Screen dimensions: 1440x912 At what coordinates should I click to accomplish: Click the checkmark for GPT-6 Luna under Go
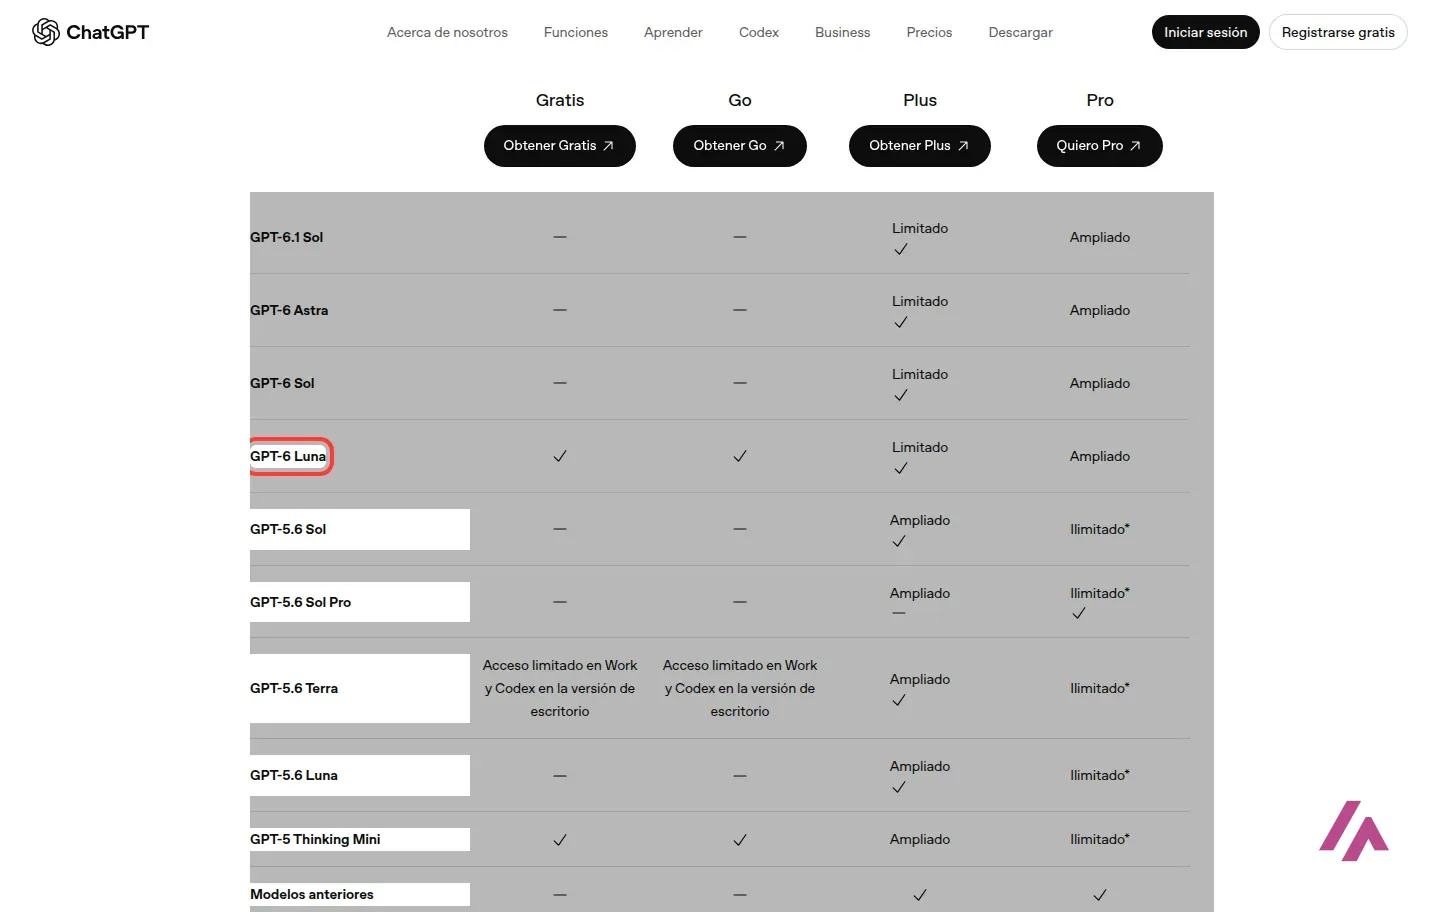(x=740, y=456)
